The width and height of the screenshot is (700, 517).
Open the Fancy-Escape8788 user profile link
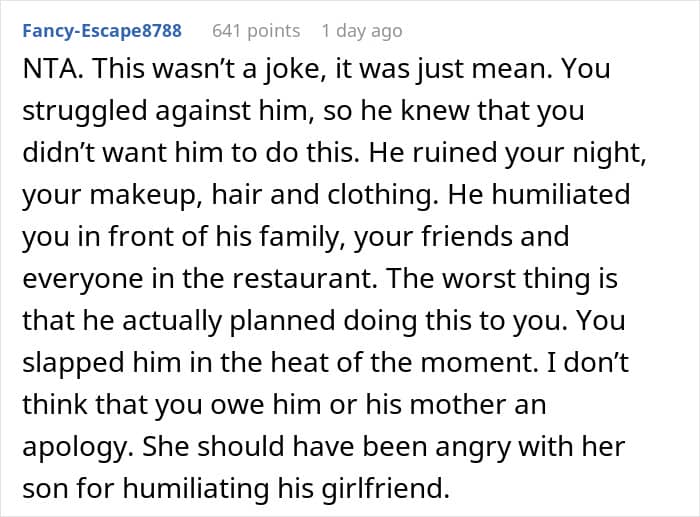pos(102,31)
